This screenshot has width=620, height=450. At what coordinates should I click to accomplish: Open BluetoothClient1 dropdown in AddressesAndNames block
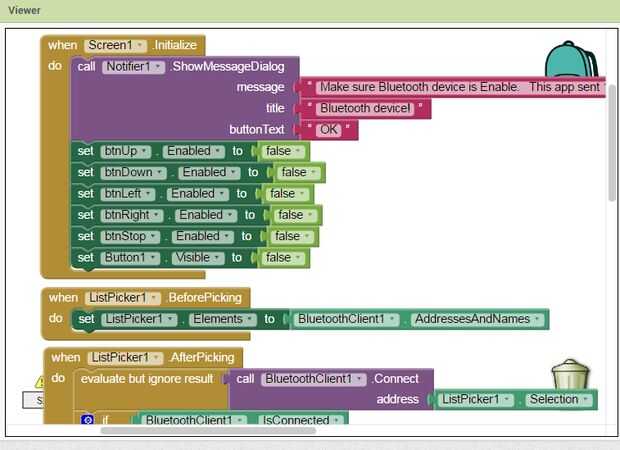coord(346,319)
